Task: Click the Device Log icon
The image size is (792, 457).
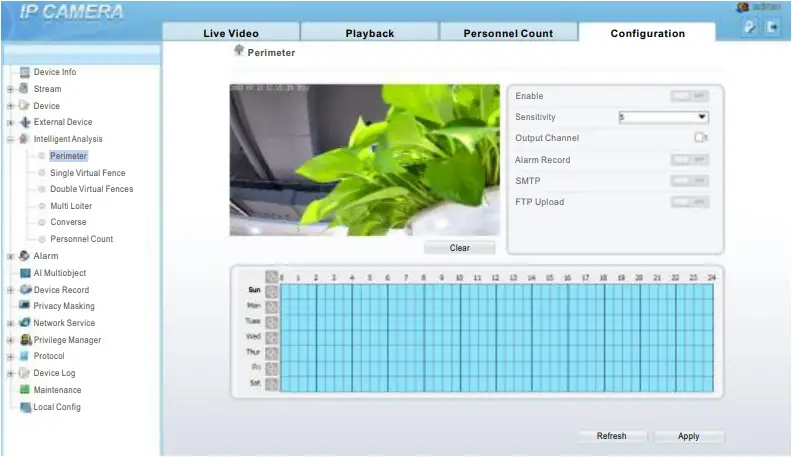Action: [24, 373]
